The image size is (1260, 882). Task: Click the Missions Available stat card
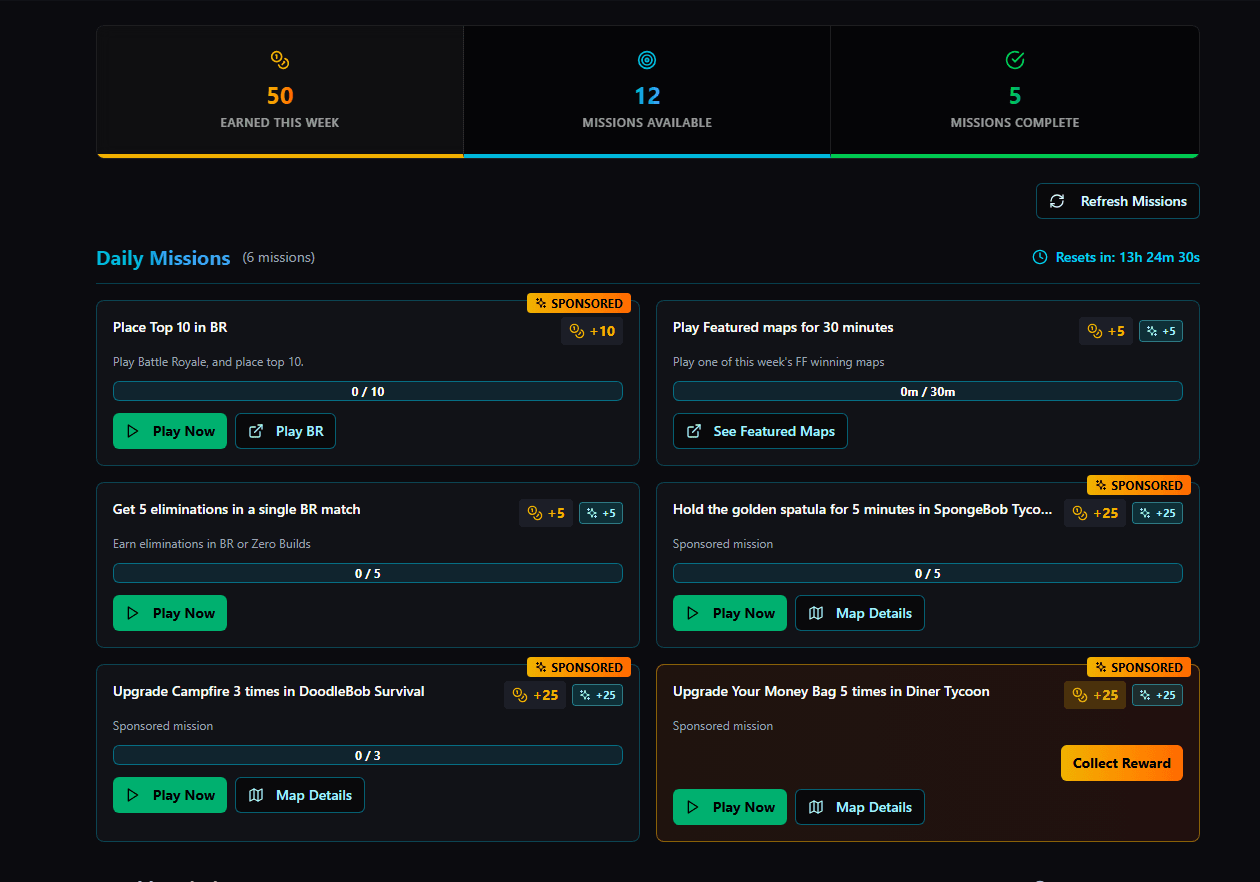(x=647, y=91)
